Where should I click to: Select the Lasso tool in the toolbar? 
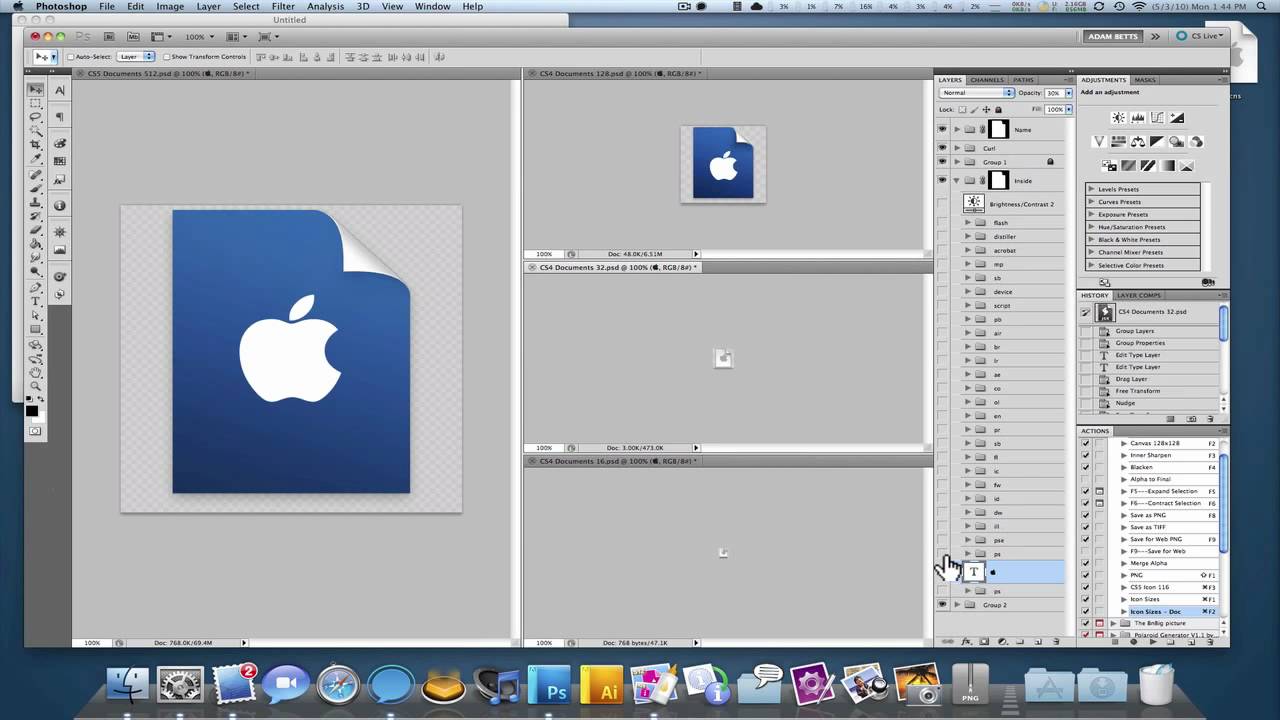36,116
